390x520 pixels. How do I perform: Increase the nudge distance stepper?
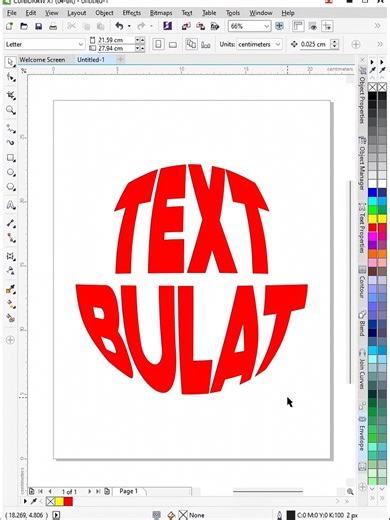click(x=335, y=42)
